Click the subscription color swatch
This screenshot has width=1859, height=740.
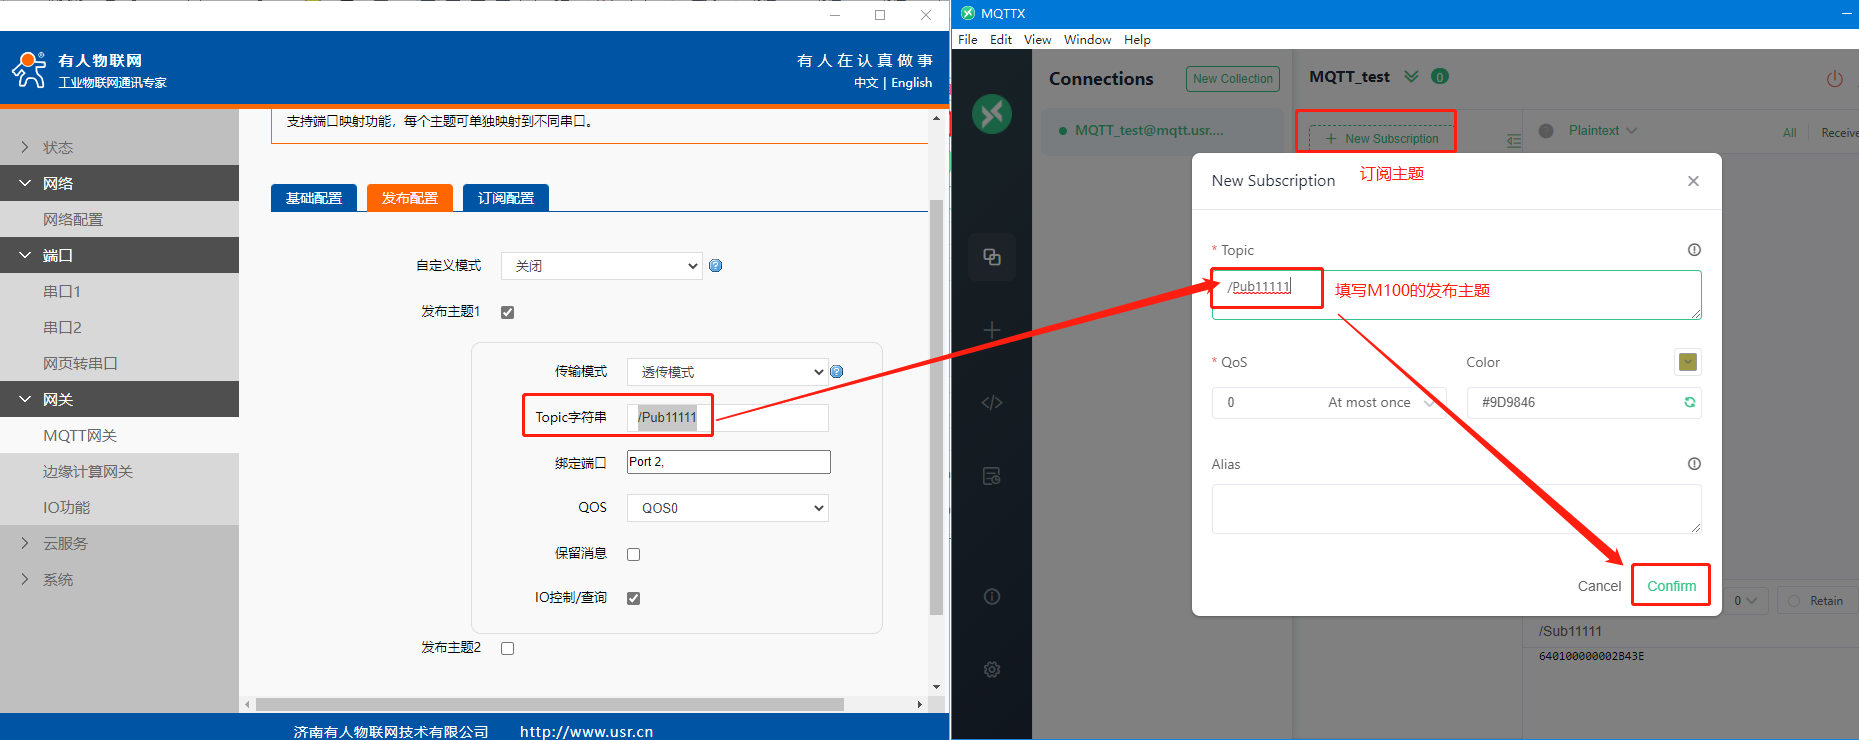point(1687,362)
